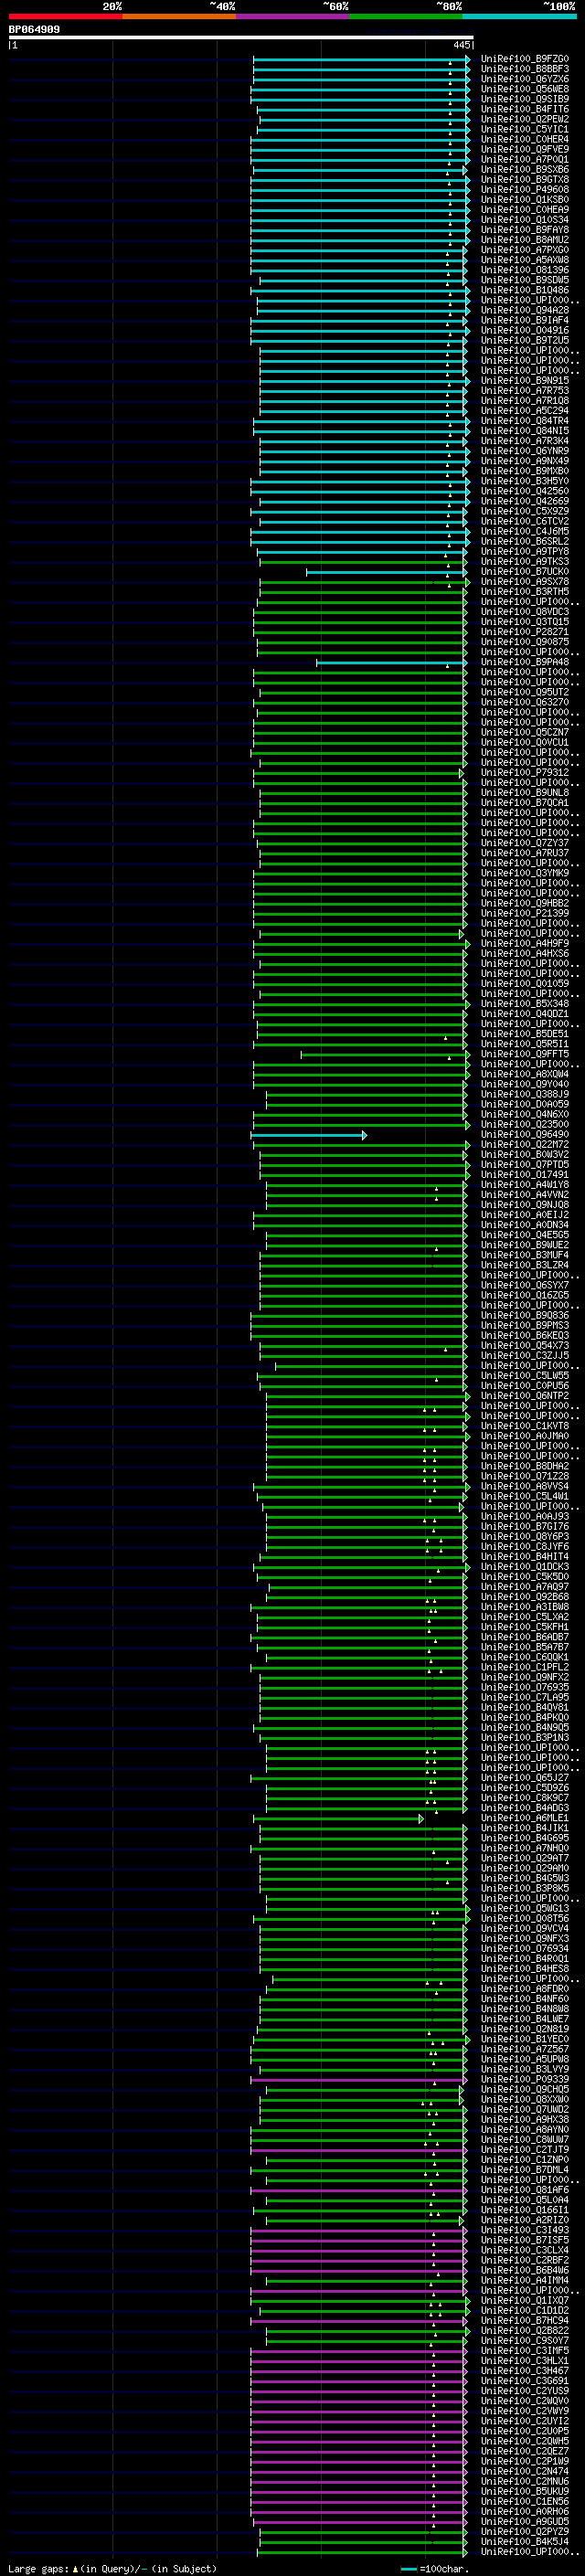Select the UniRef100_A4VVN2 label

525,1194
